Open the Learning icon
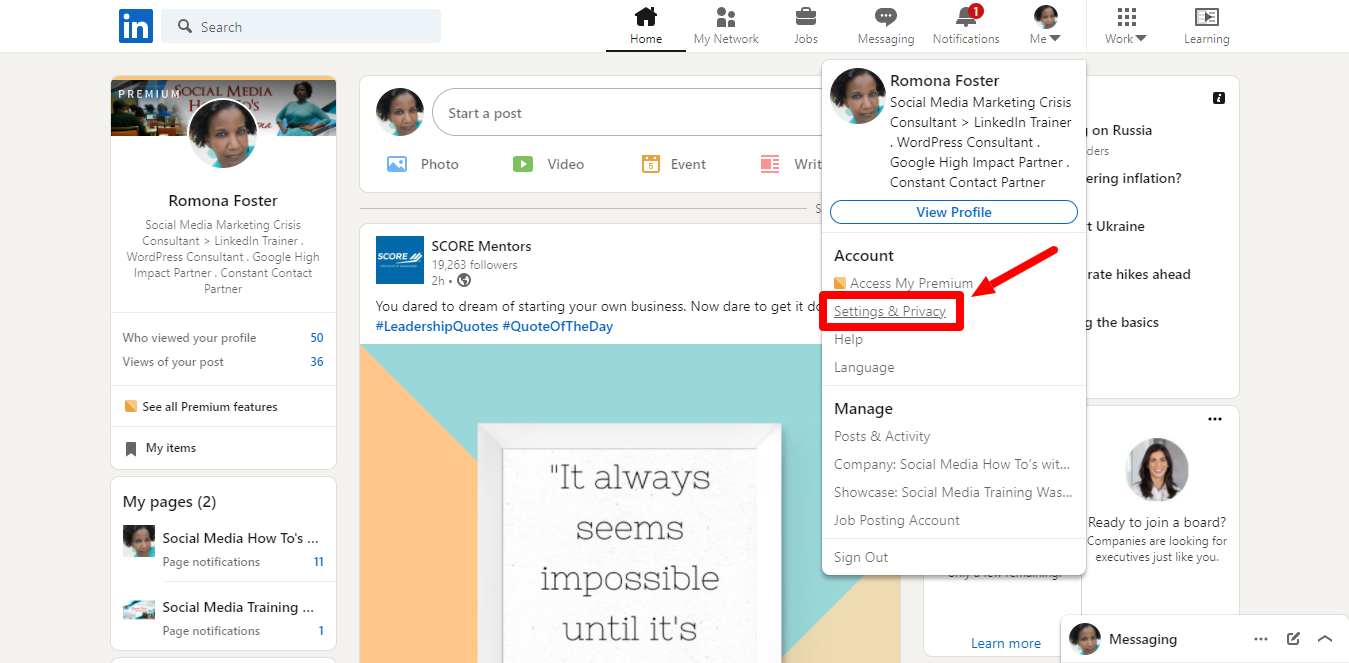This screenshot has height=663, width=1349. click(1206, 17)
